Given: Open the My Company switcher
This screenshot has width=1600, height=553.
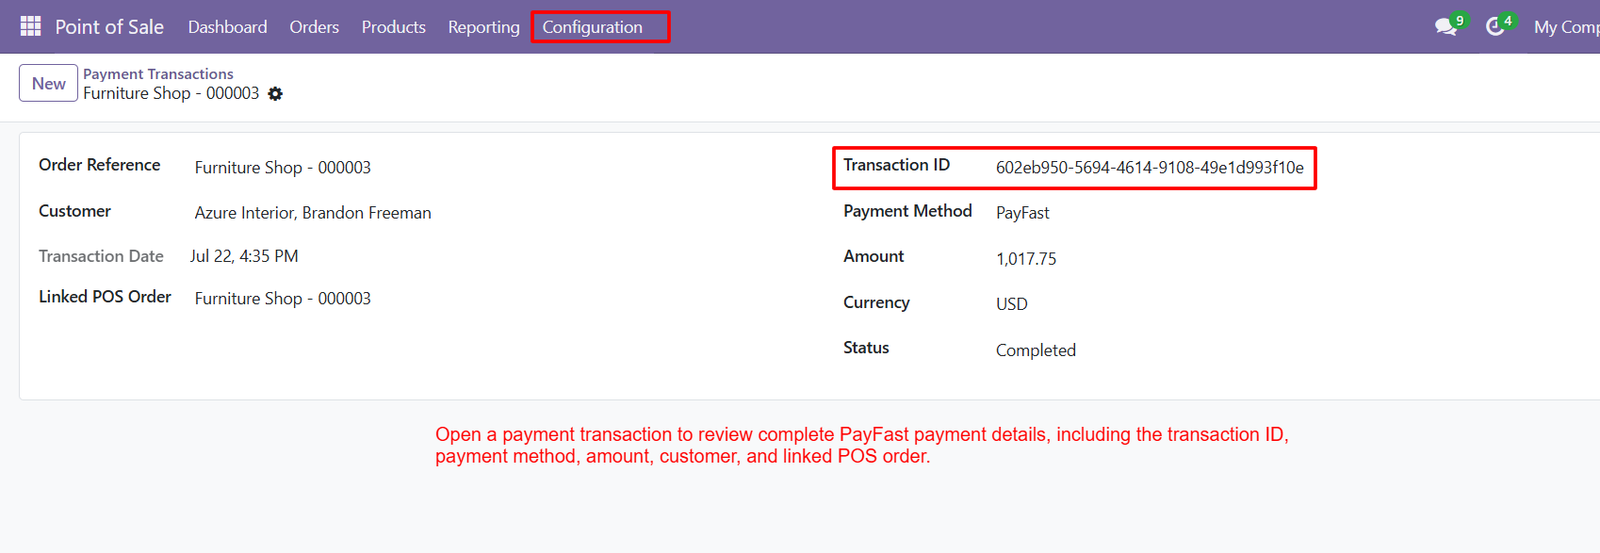Looking at the screenshot, I should point(1567,27).
